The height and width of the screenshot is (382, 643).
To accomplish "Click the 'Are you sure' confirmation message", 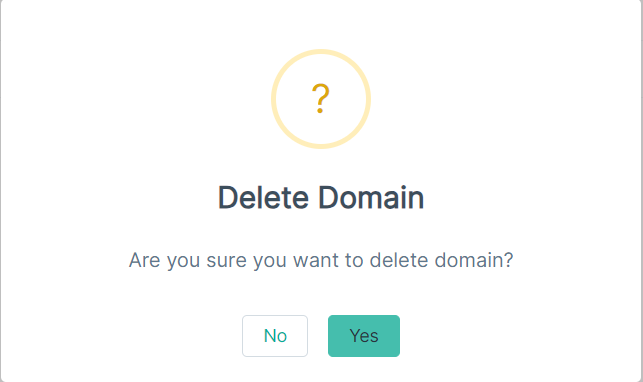I will pos(321,260).
